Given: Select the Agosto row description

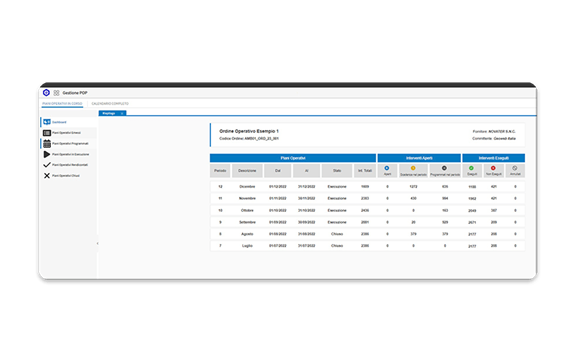Looking at the screenshot, I should click(247, 234).
